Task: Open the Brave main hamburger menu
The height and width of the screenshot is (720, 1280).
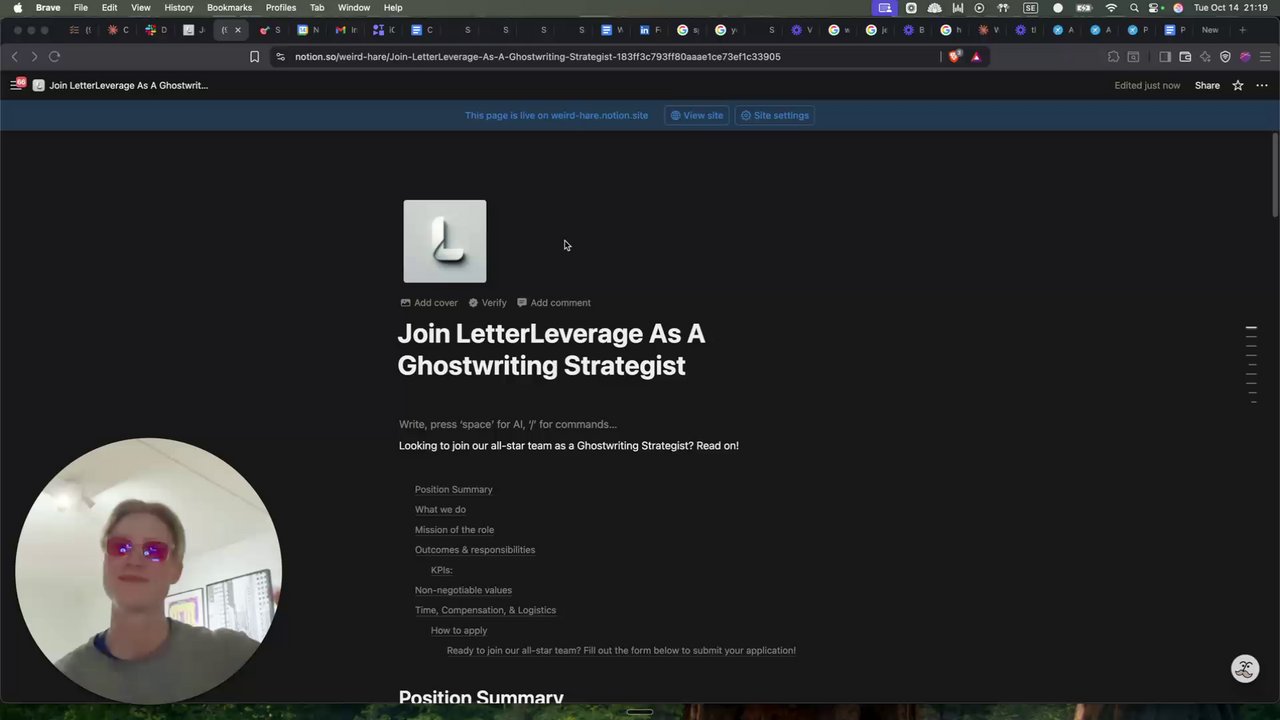Action: coord(1264,57)
